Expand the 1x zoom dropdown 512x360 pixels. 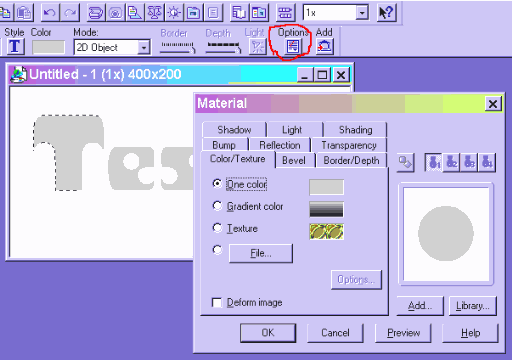point(362,13)
